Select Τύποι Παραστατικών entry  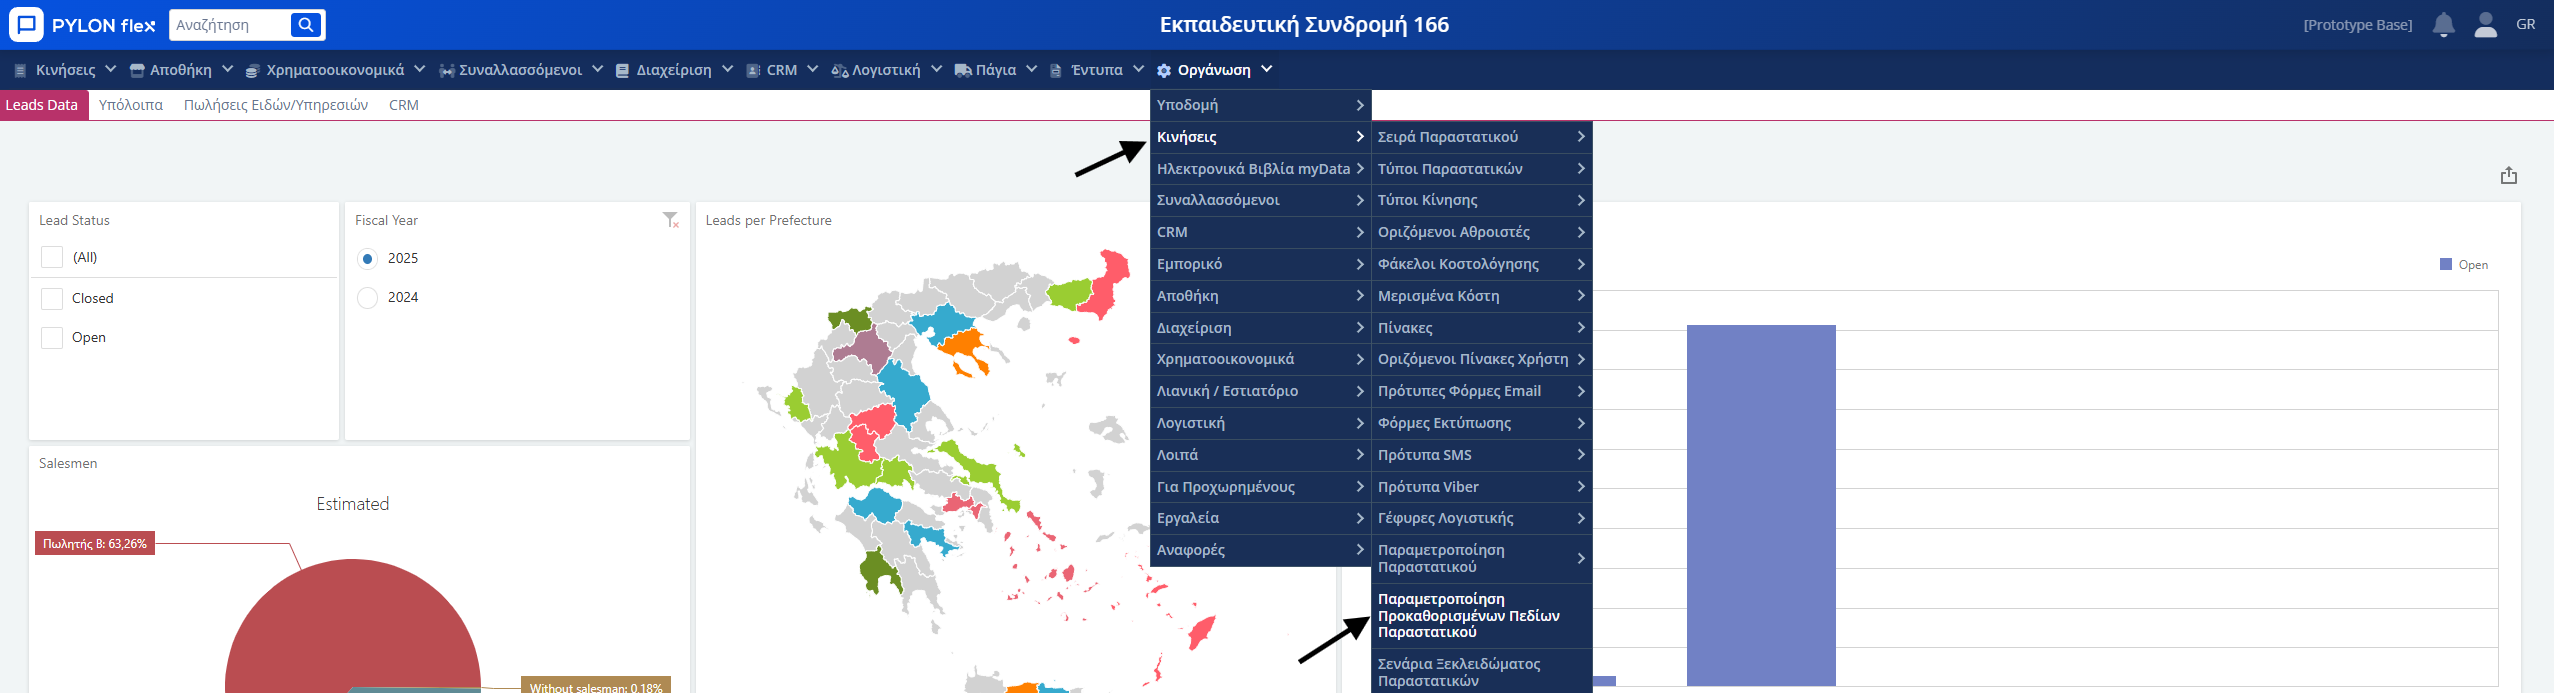click(1481, 169)
